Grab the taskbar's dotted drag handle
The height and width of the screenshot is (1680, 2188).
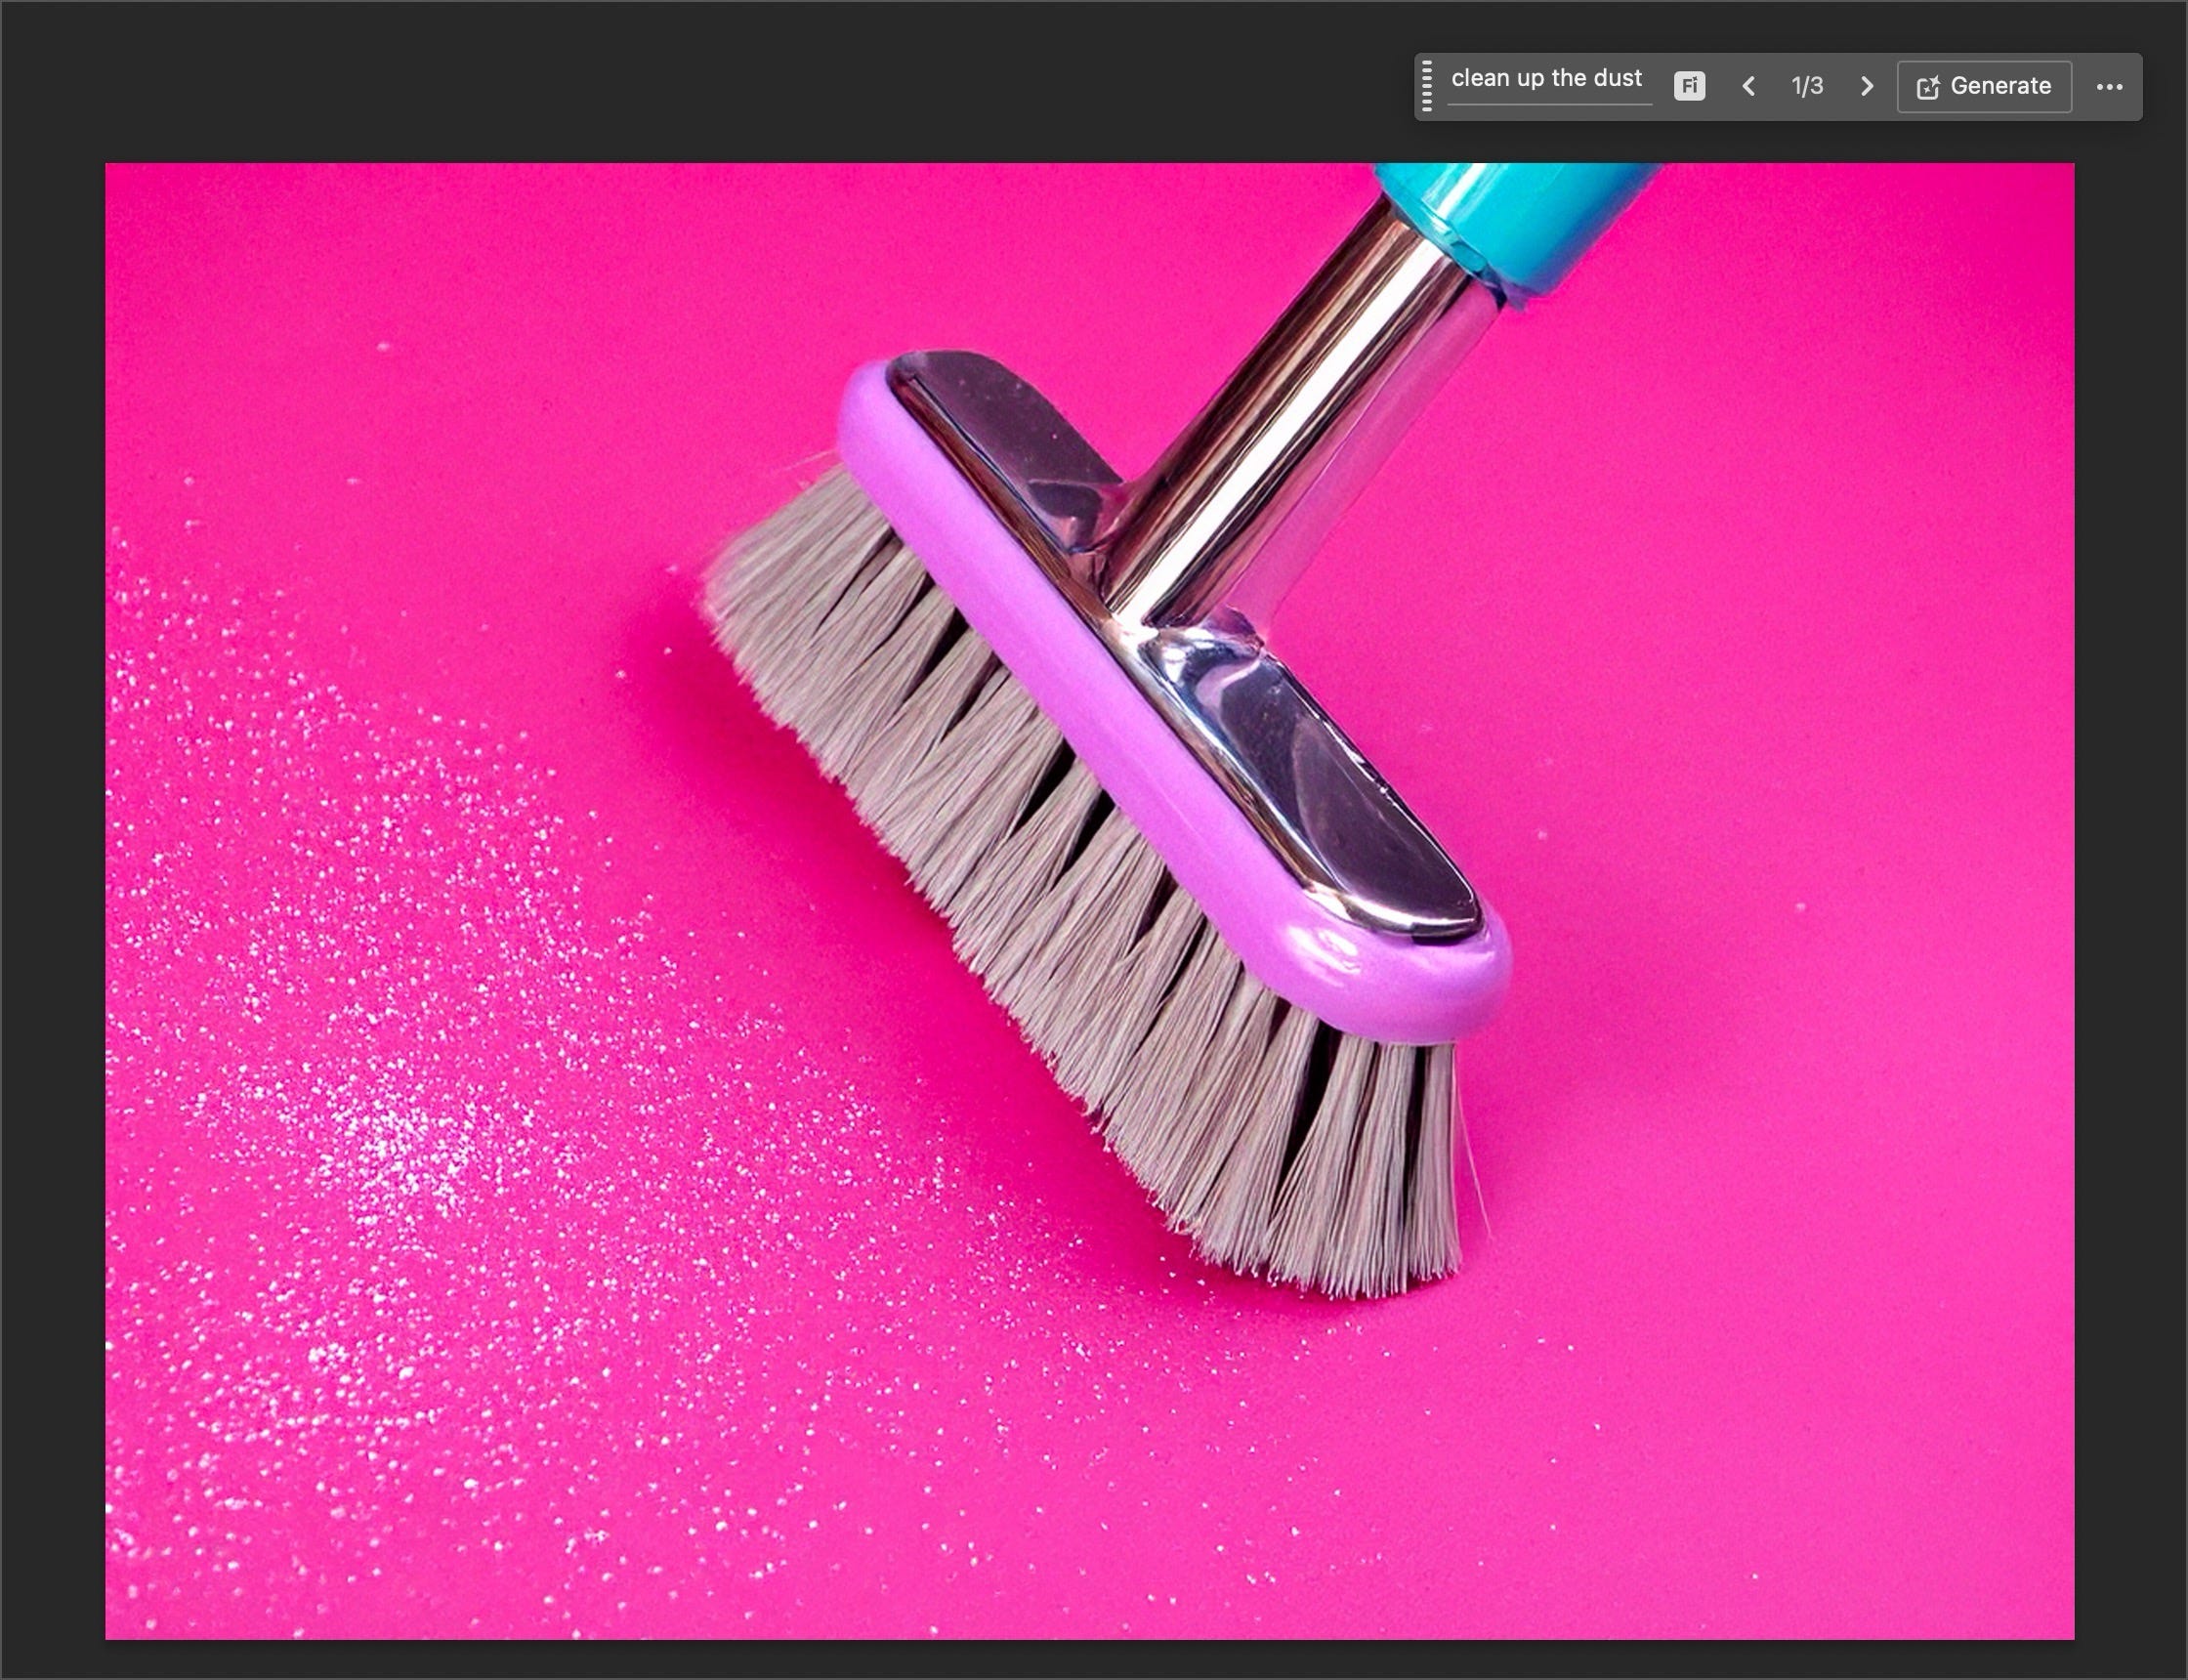point(1427,87)
